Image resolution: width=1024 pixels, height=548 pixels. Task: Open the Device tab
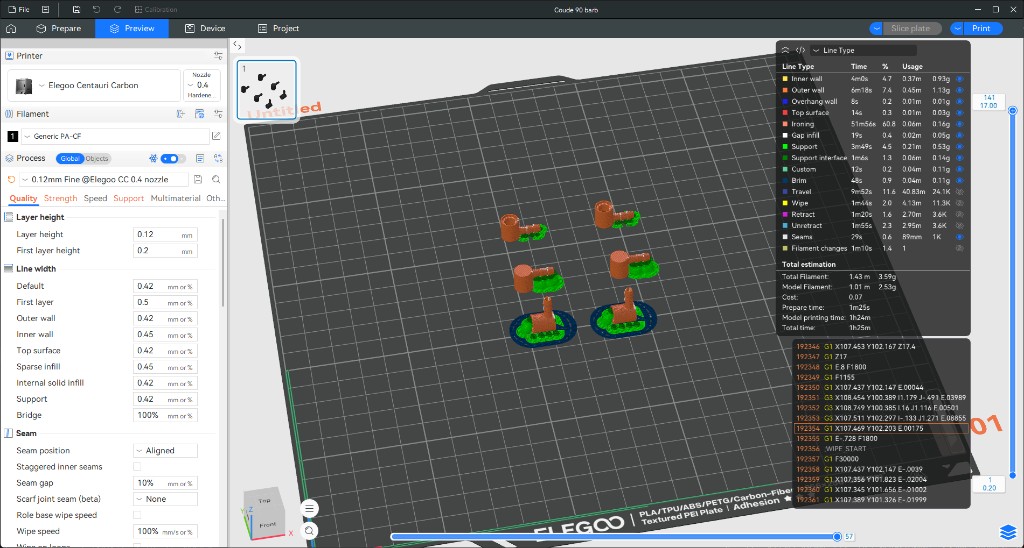(x=205, y=29)
